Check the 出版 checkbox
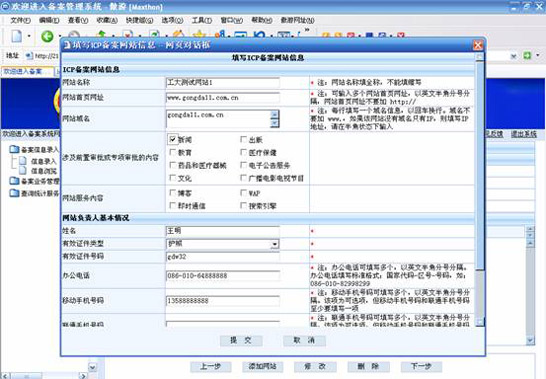This screenshot has height=379, width=546. pos(243,139)
